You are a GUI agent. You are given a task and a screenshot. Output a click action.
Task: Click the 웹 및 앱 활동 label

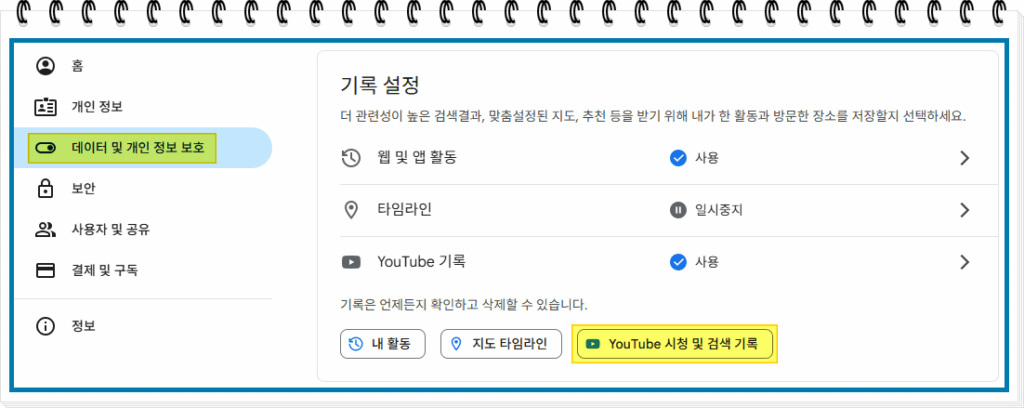(417, 158)
